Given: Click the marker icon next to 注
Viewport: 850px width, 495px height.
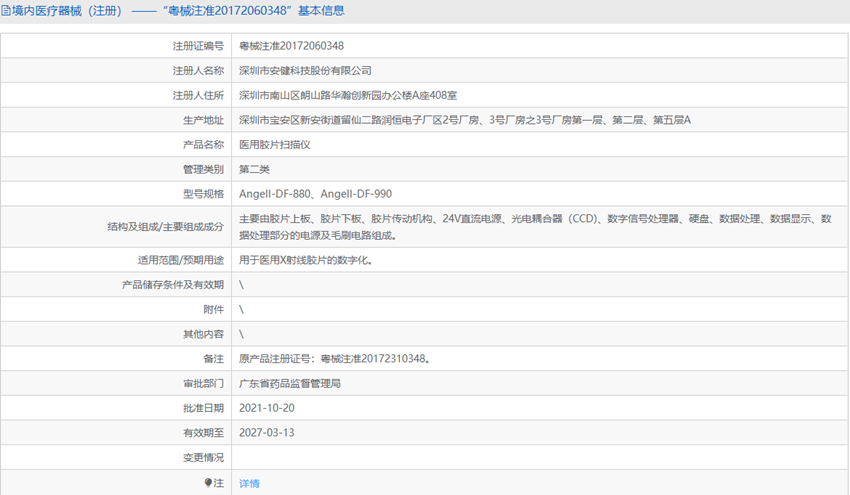Looking at the screenshot, I should (x=208, y=482).
